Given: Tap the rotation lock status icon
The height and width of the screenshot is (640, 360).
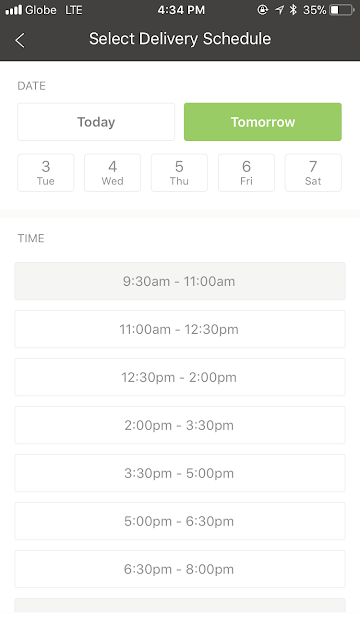Looking at the screenshot, I should coord(263,10).
